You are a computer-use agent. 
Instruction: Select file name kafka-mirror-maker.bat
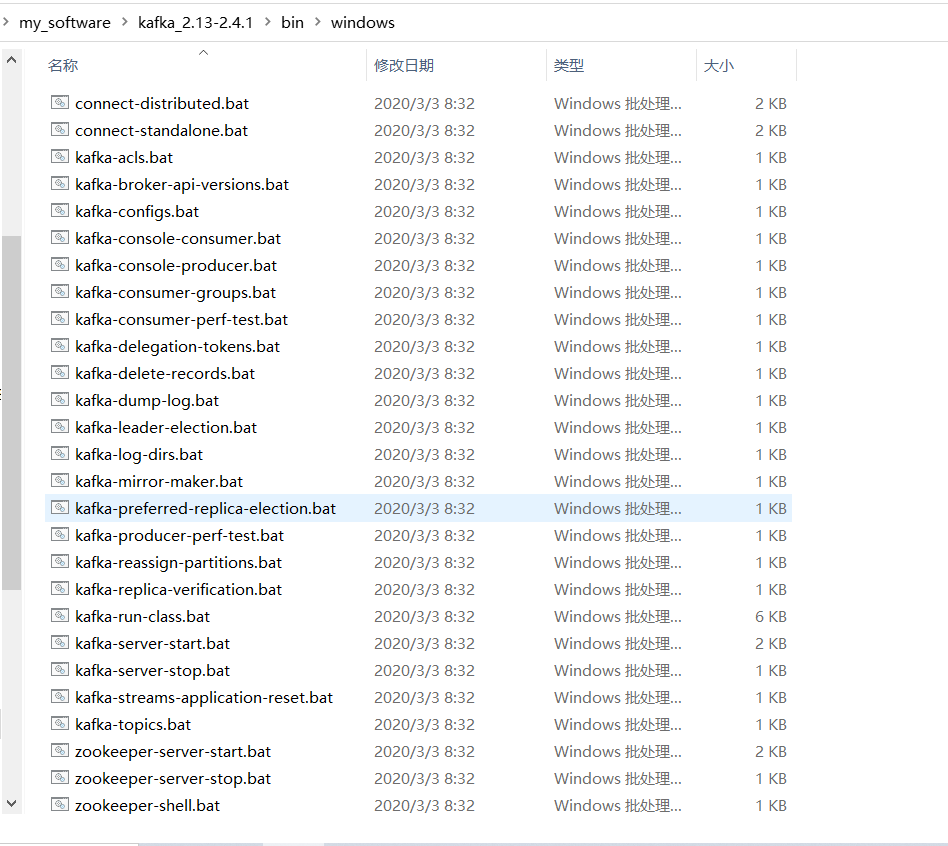pos(159,481)
